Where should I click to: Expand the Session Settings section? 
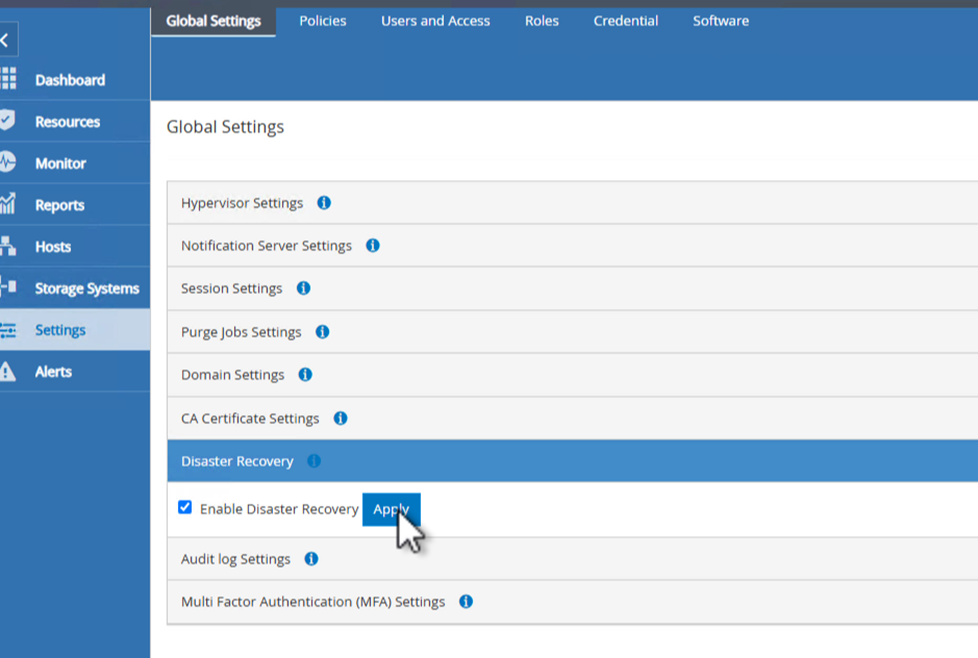pos(232,289)
